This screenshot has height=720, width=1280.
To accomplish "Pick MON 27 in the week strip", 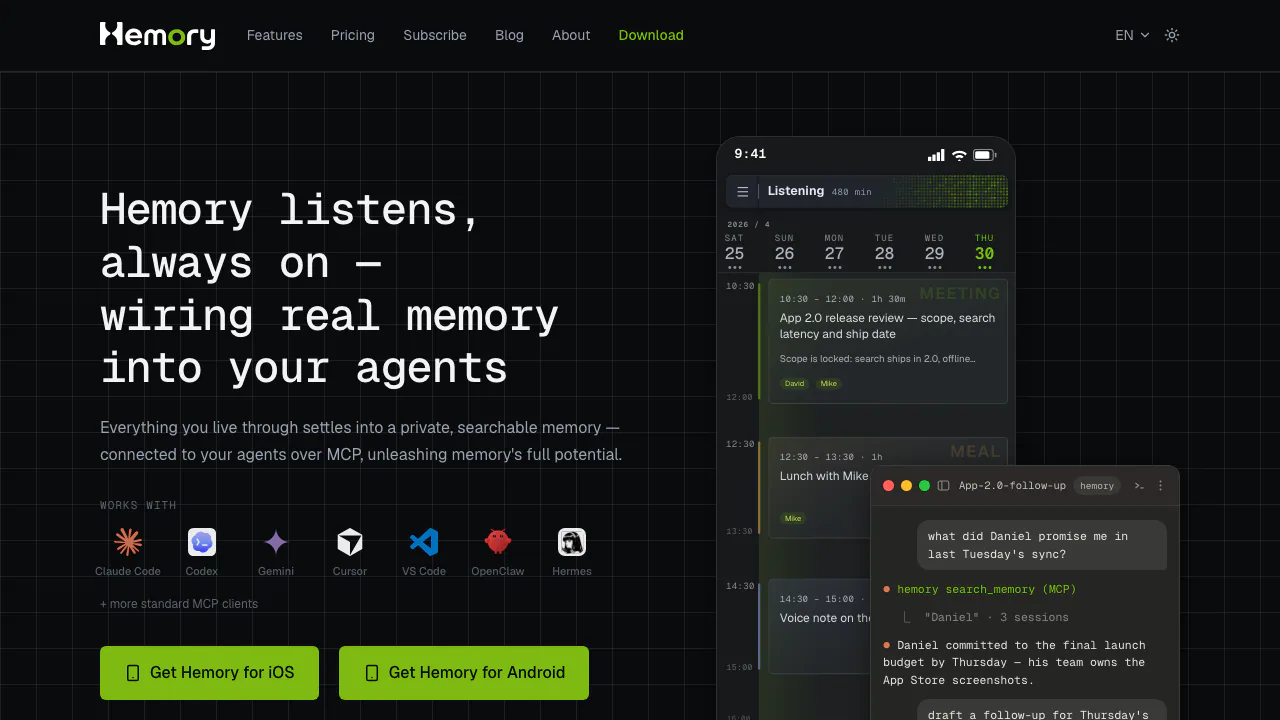I will 835,251.
